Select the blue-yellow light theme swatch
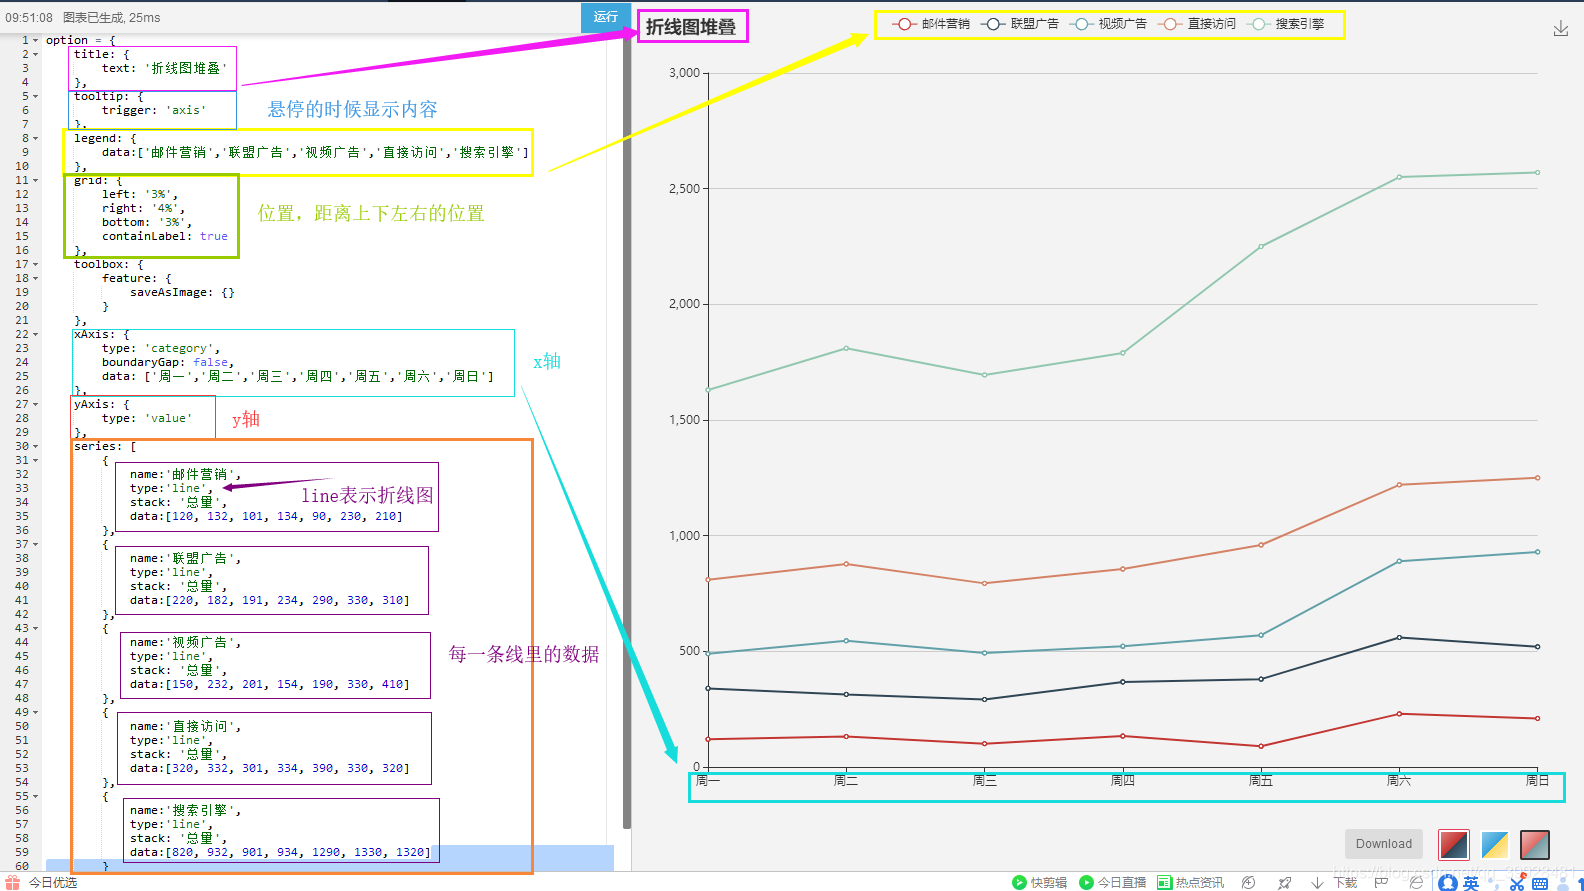1584x891 pixels. (1494, 844)
